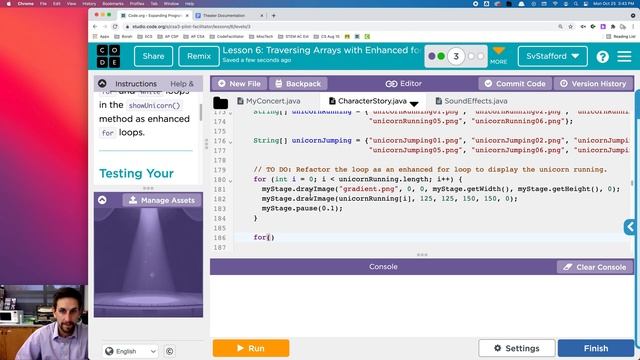
Task: Open the English language dropdown
Action: (x=130, y=351)
